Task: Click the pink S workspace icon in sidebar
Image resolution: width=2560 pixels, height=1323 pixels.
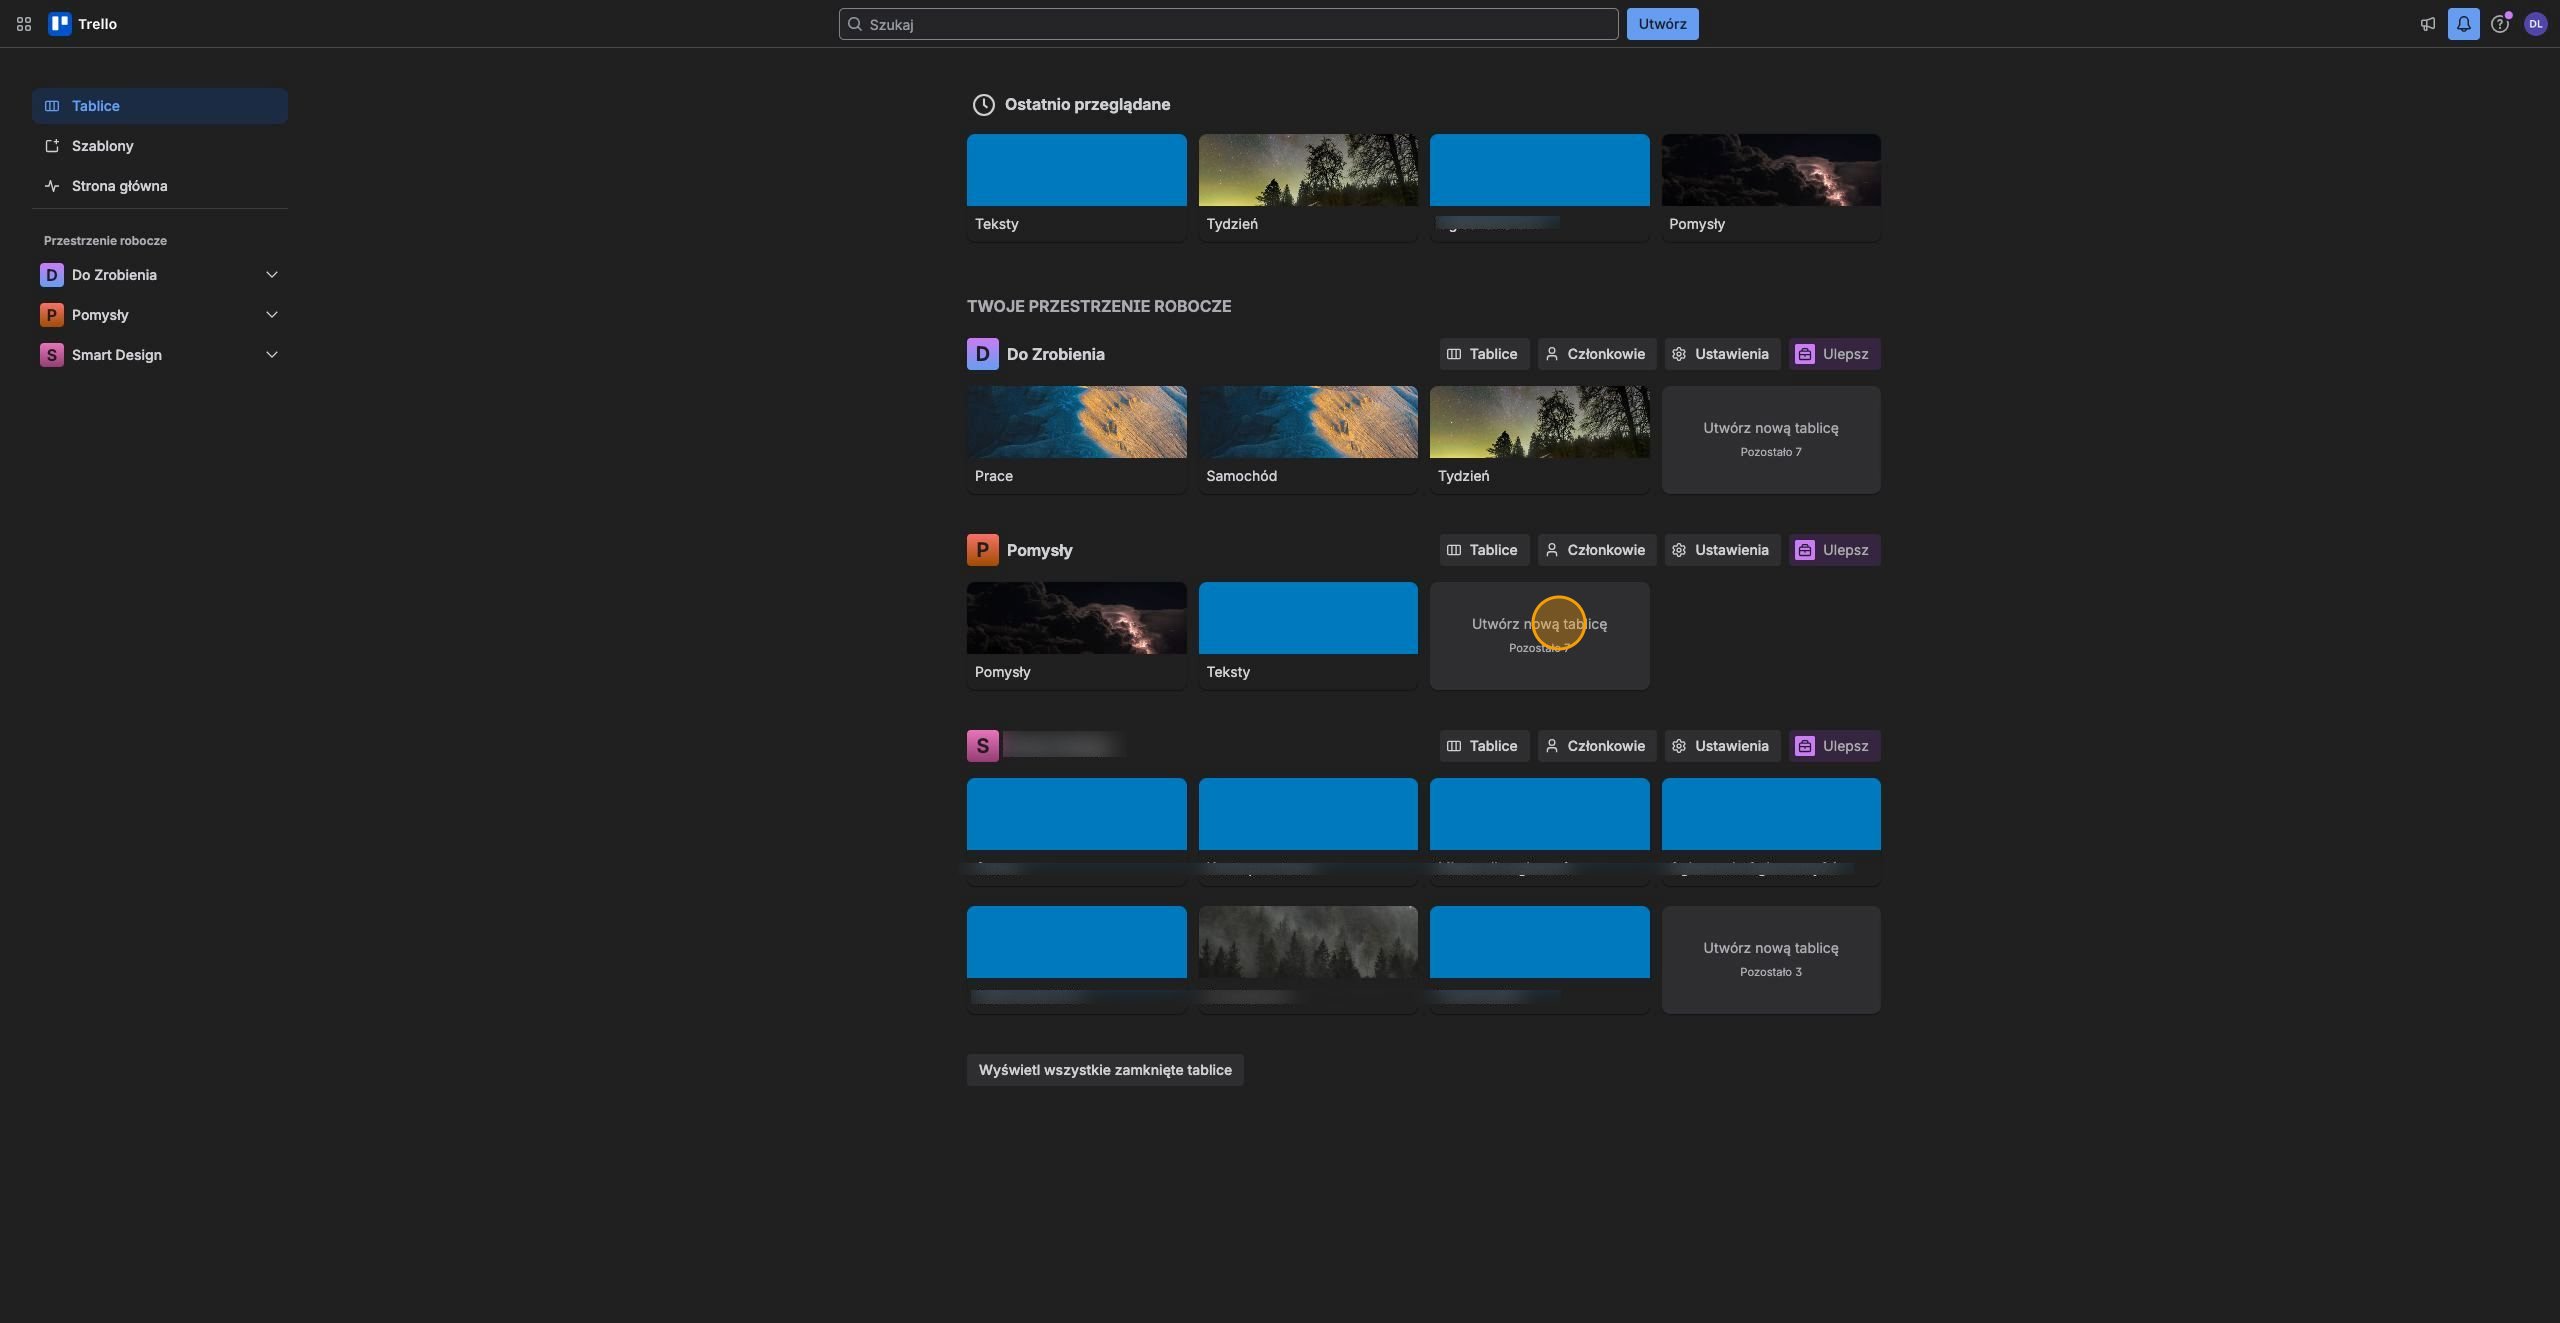Action: click(x=52, y=355)
